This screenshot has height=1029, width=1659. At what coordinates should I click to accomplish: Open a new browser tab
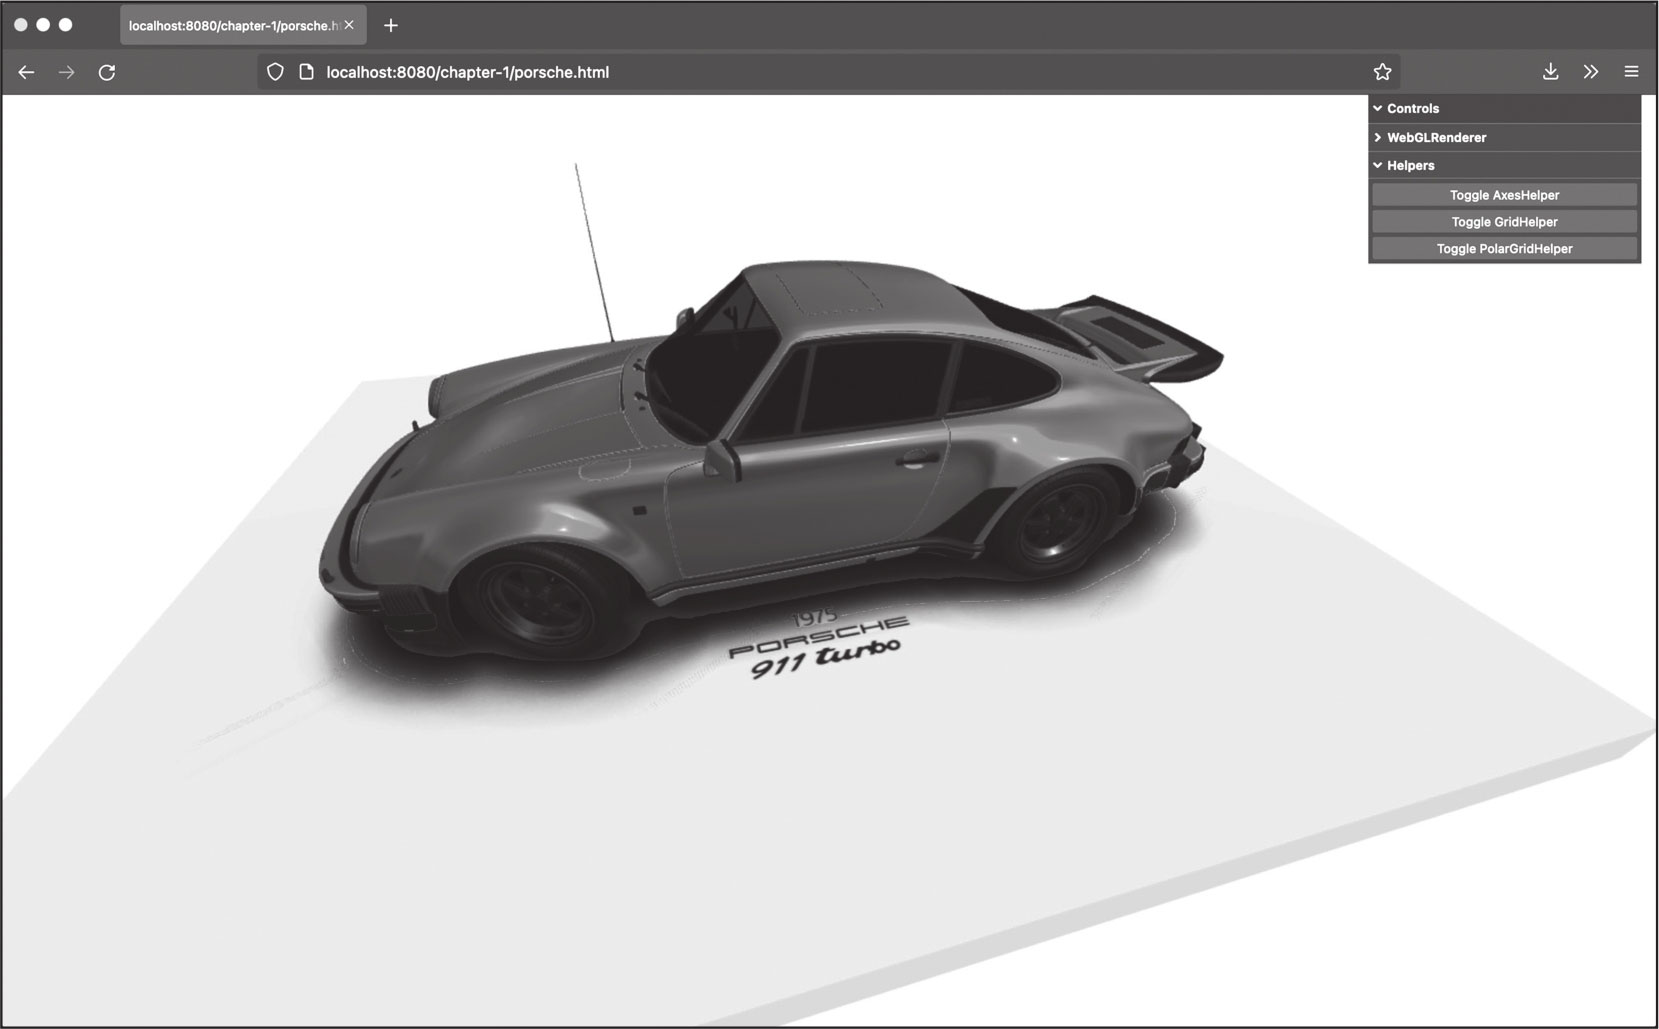pyautogui.click(x=391, y=25)
